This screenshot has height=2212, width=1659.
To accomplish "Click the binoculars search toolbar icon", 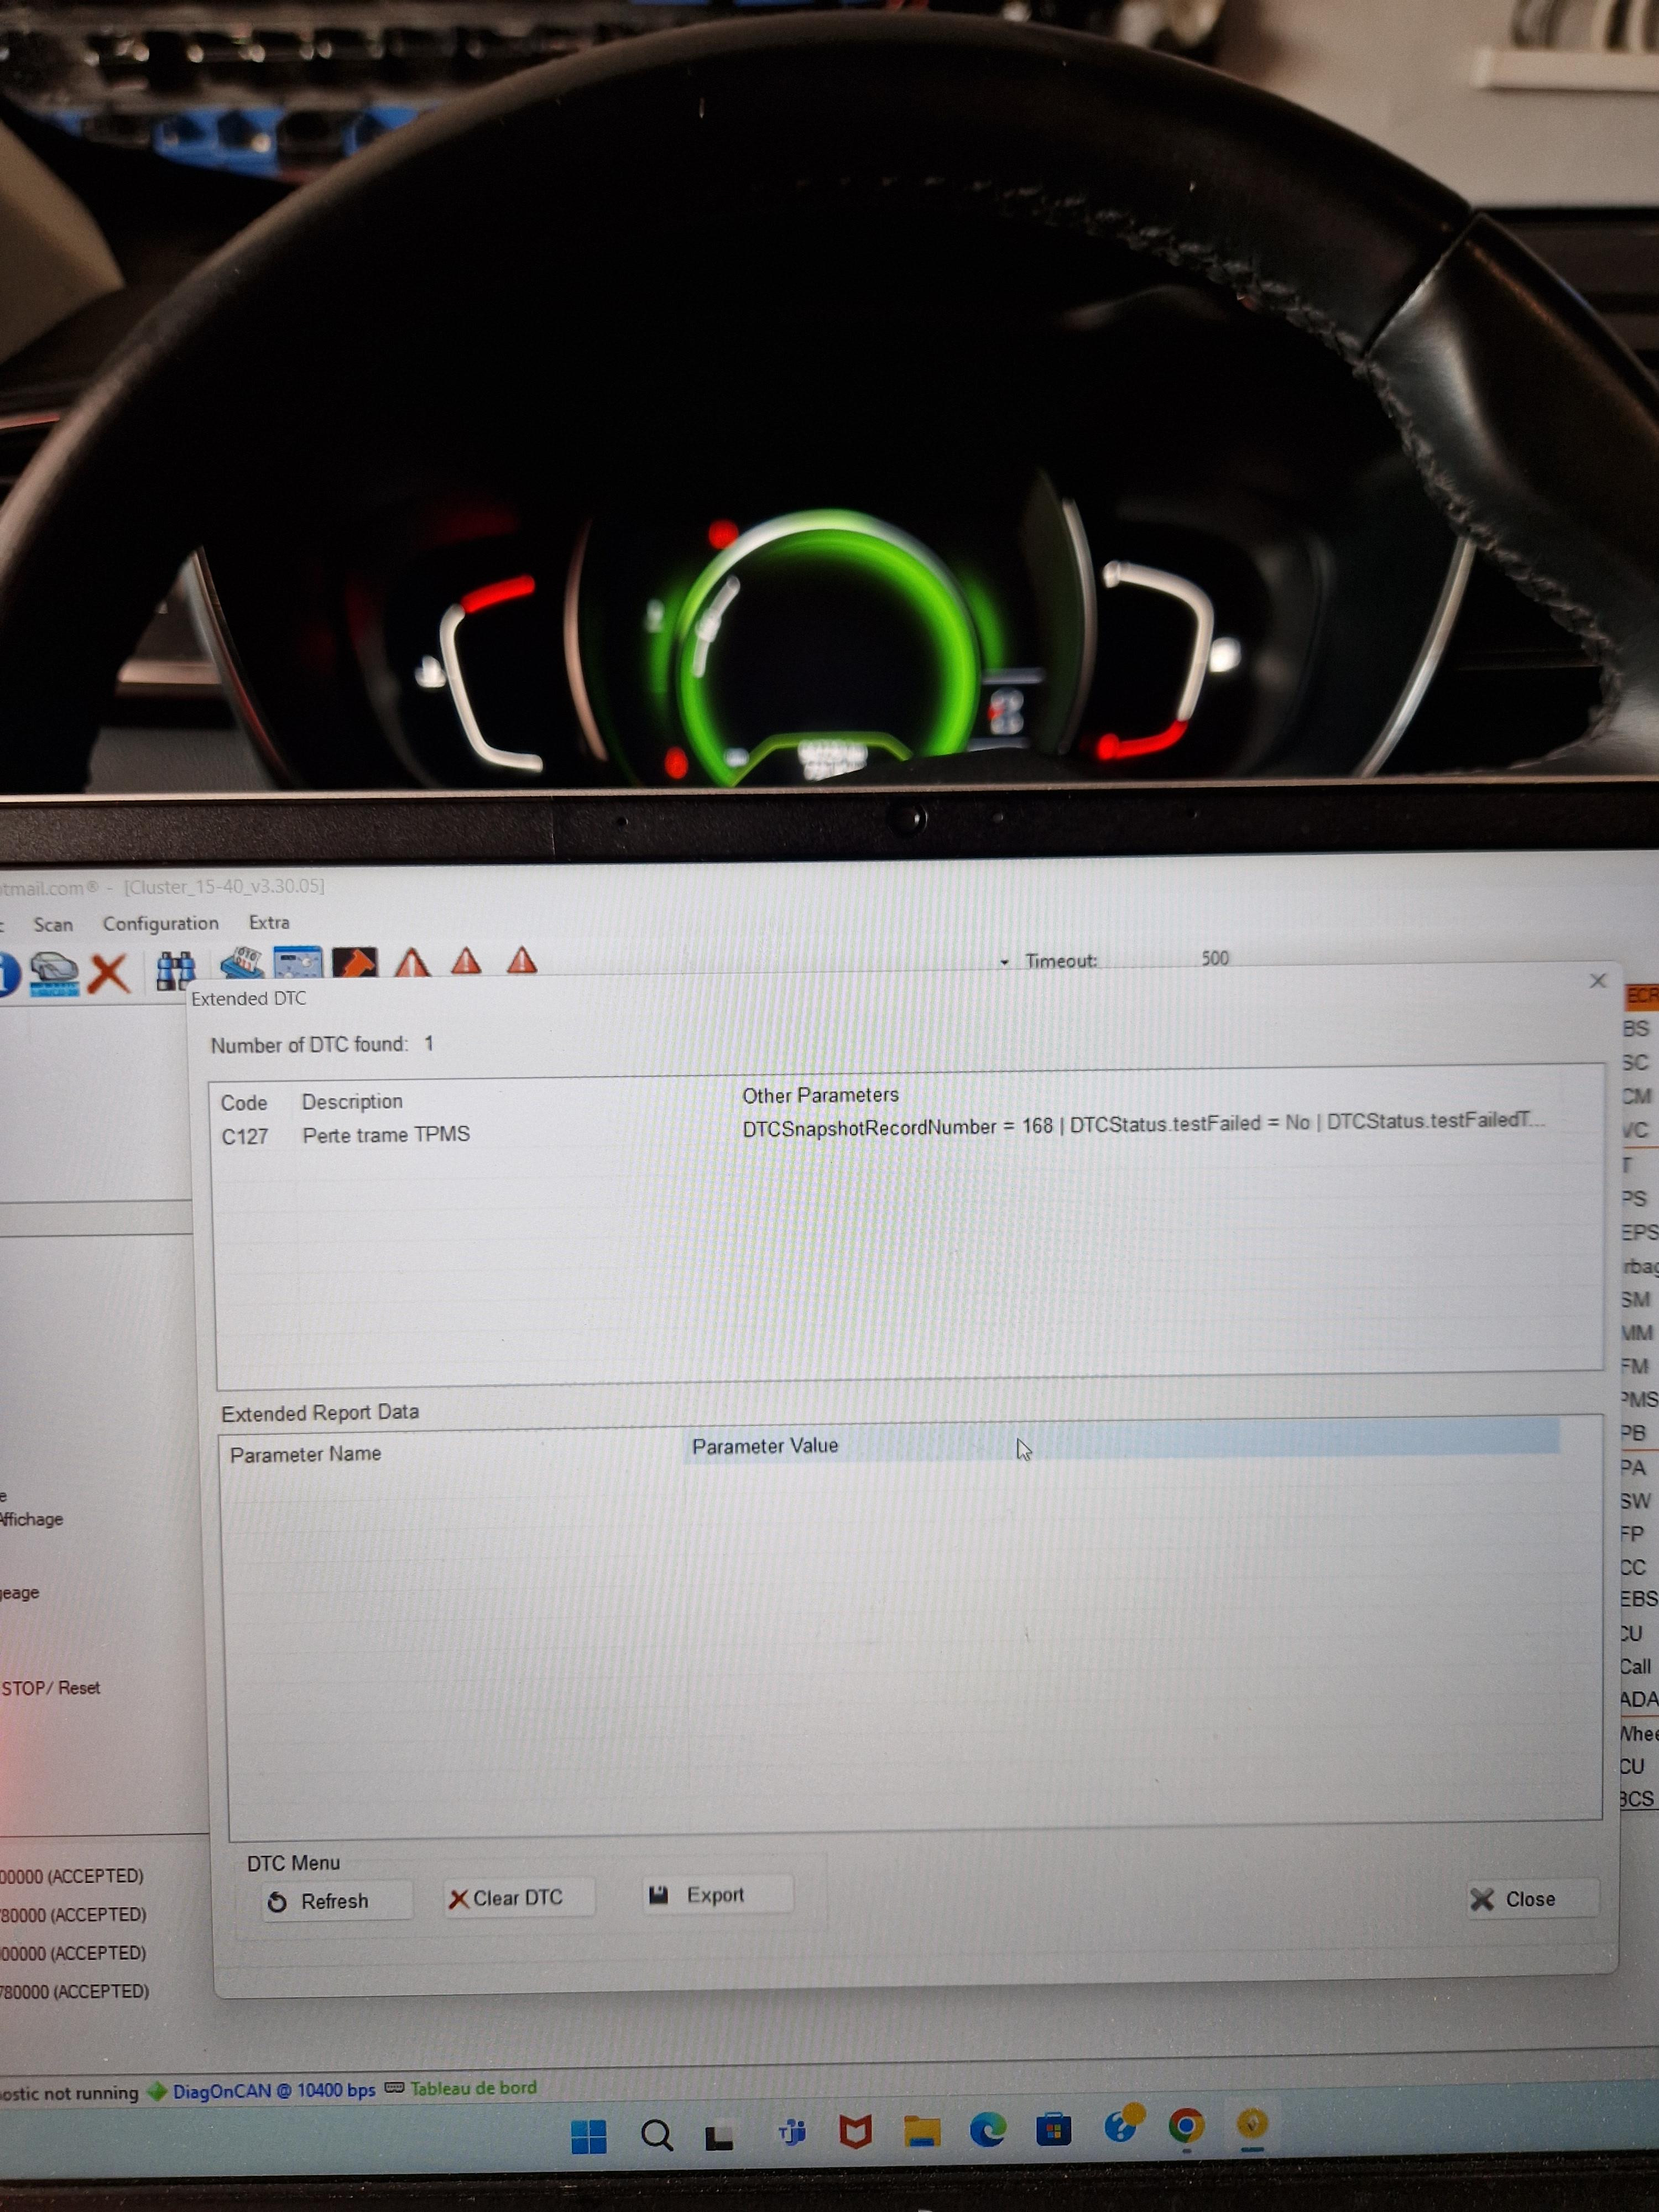I will tap(175, 968).
